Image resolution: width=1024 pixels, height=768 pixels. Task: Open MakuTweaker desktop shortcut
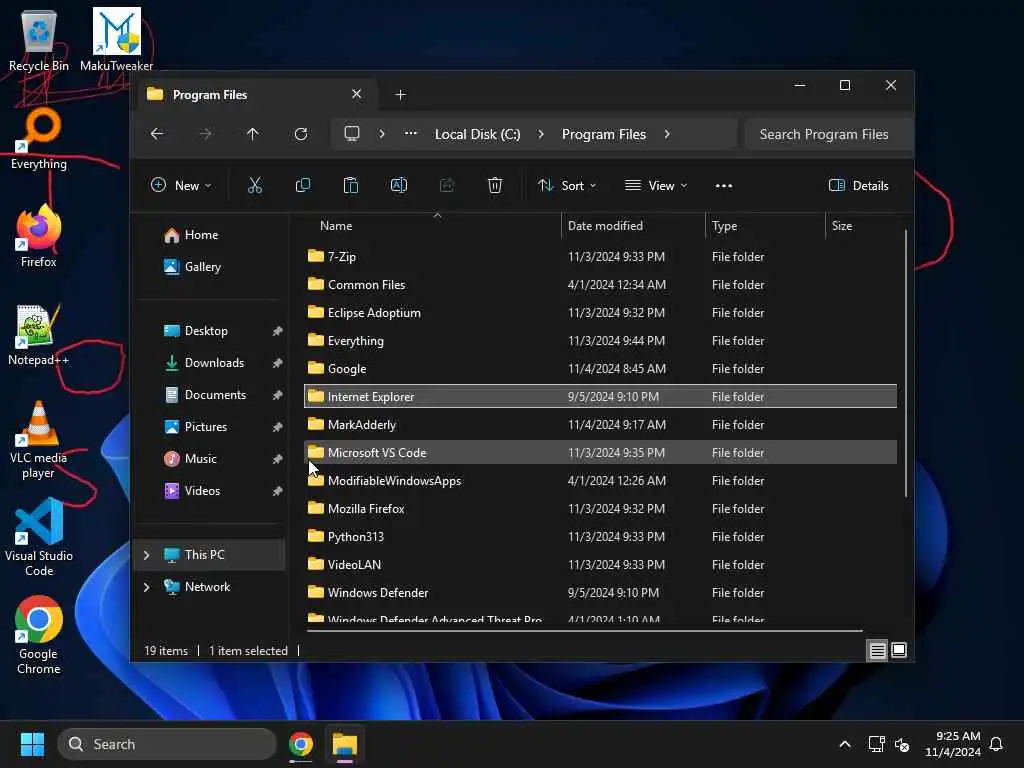[x=116, y=40]
